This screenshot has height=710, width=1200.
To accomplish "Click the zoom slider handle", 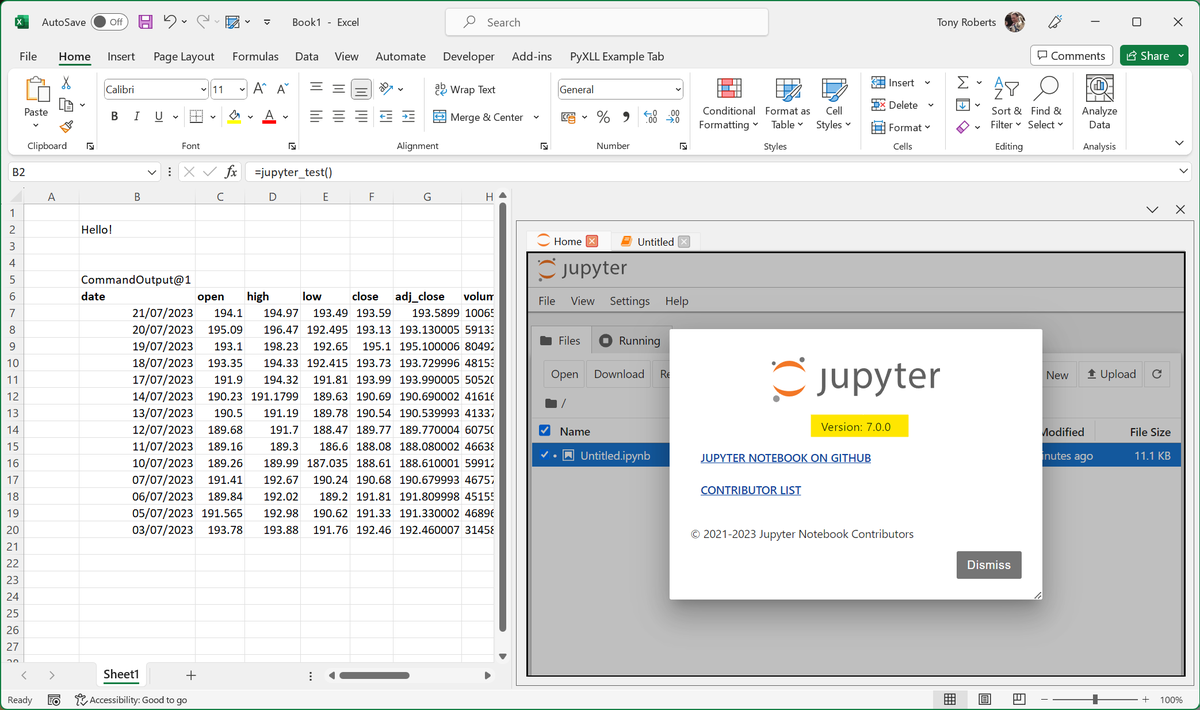I will pyautogui.click(x=1095, y=700).
